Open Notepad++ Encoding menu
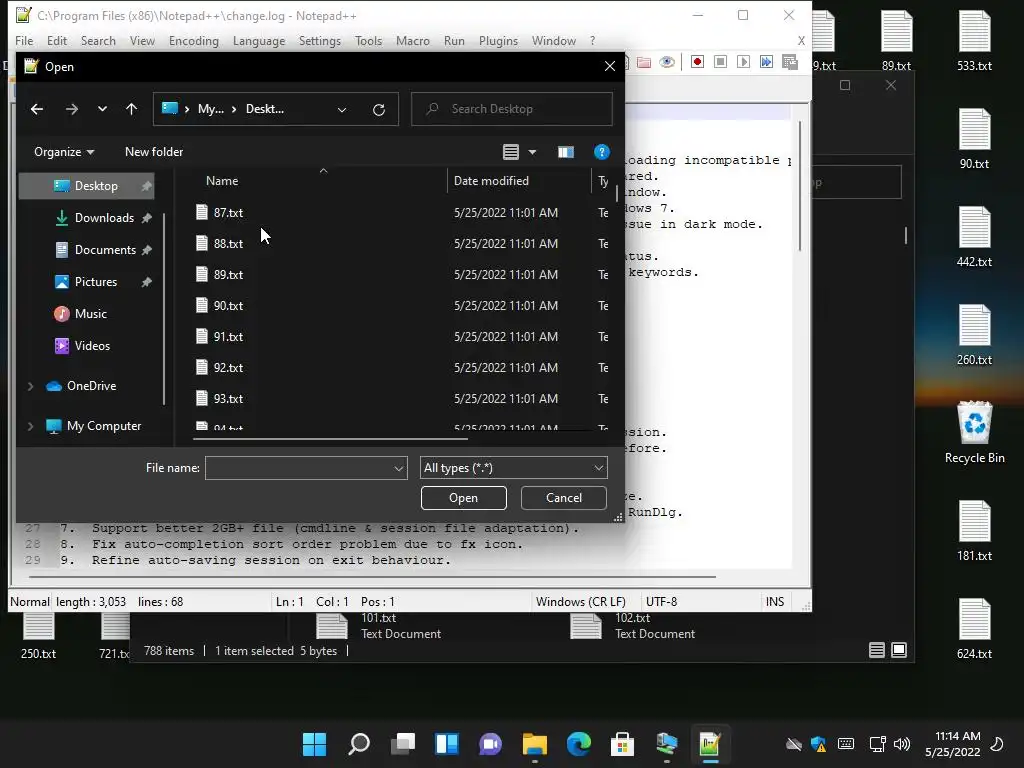 (193, 40)
